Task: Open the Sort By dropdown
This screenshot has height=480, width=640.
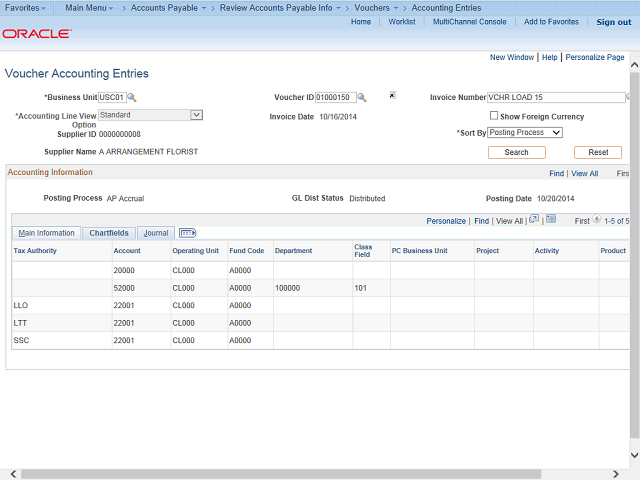Action: click(x=556, y=132)
